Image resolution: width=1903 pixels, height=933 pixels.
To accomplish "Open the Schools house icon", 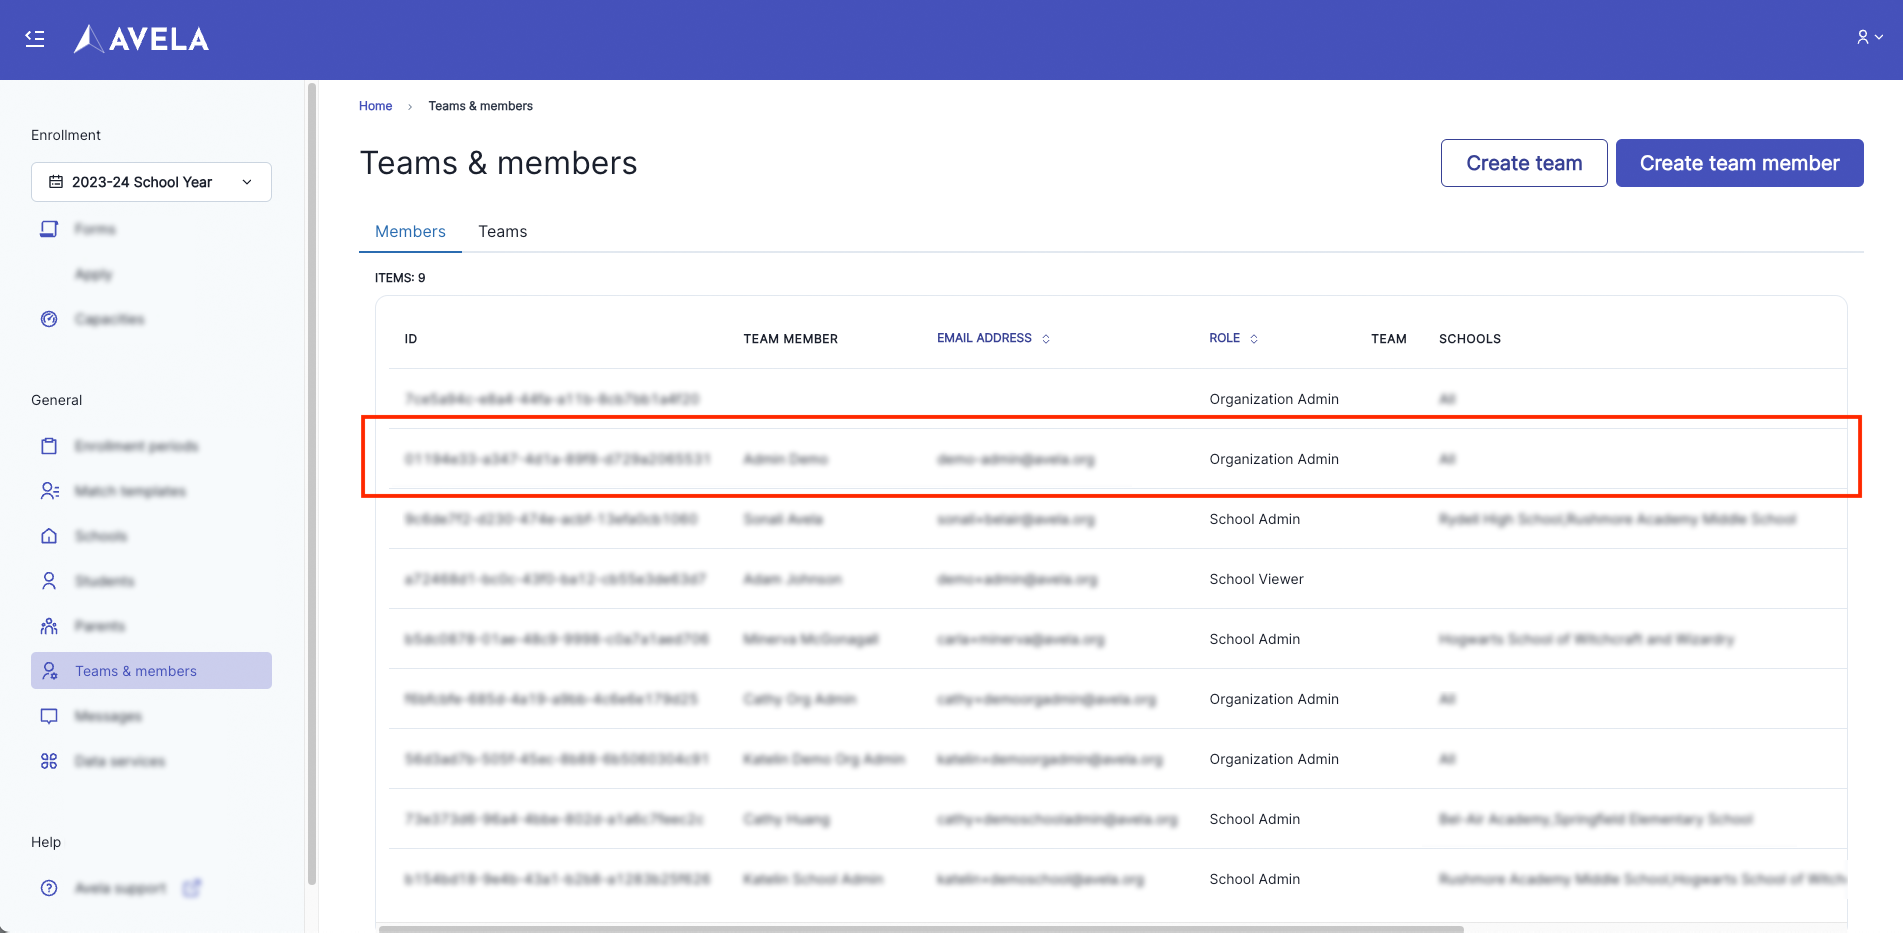I will (x=49, y=536).
